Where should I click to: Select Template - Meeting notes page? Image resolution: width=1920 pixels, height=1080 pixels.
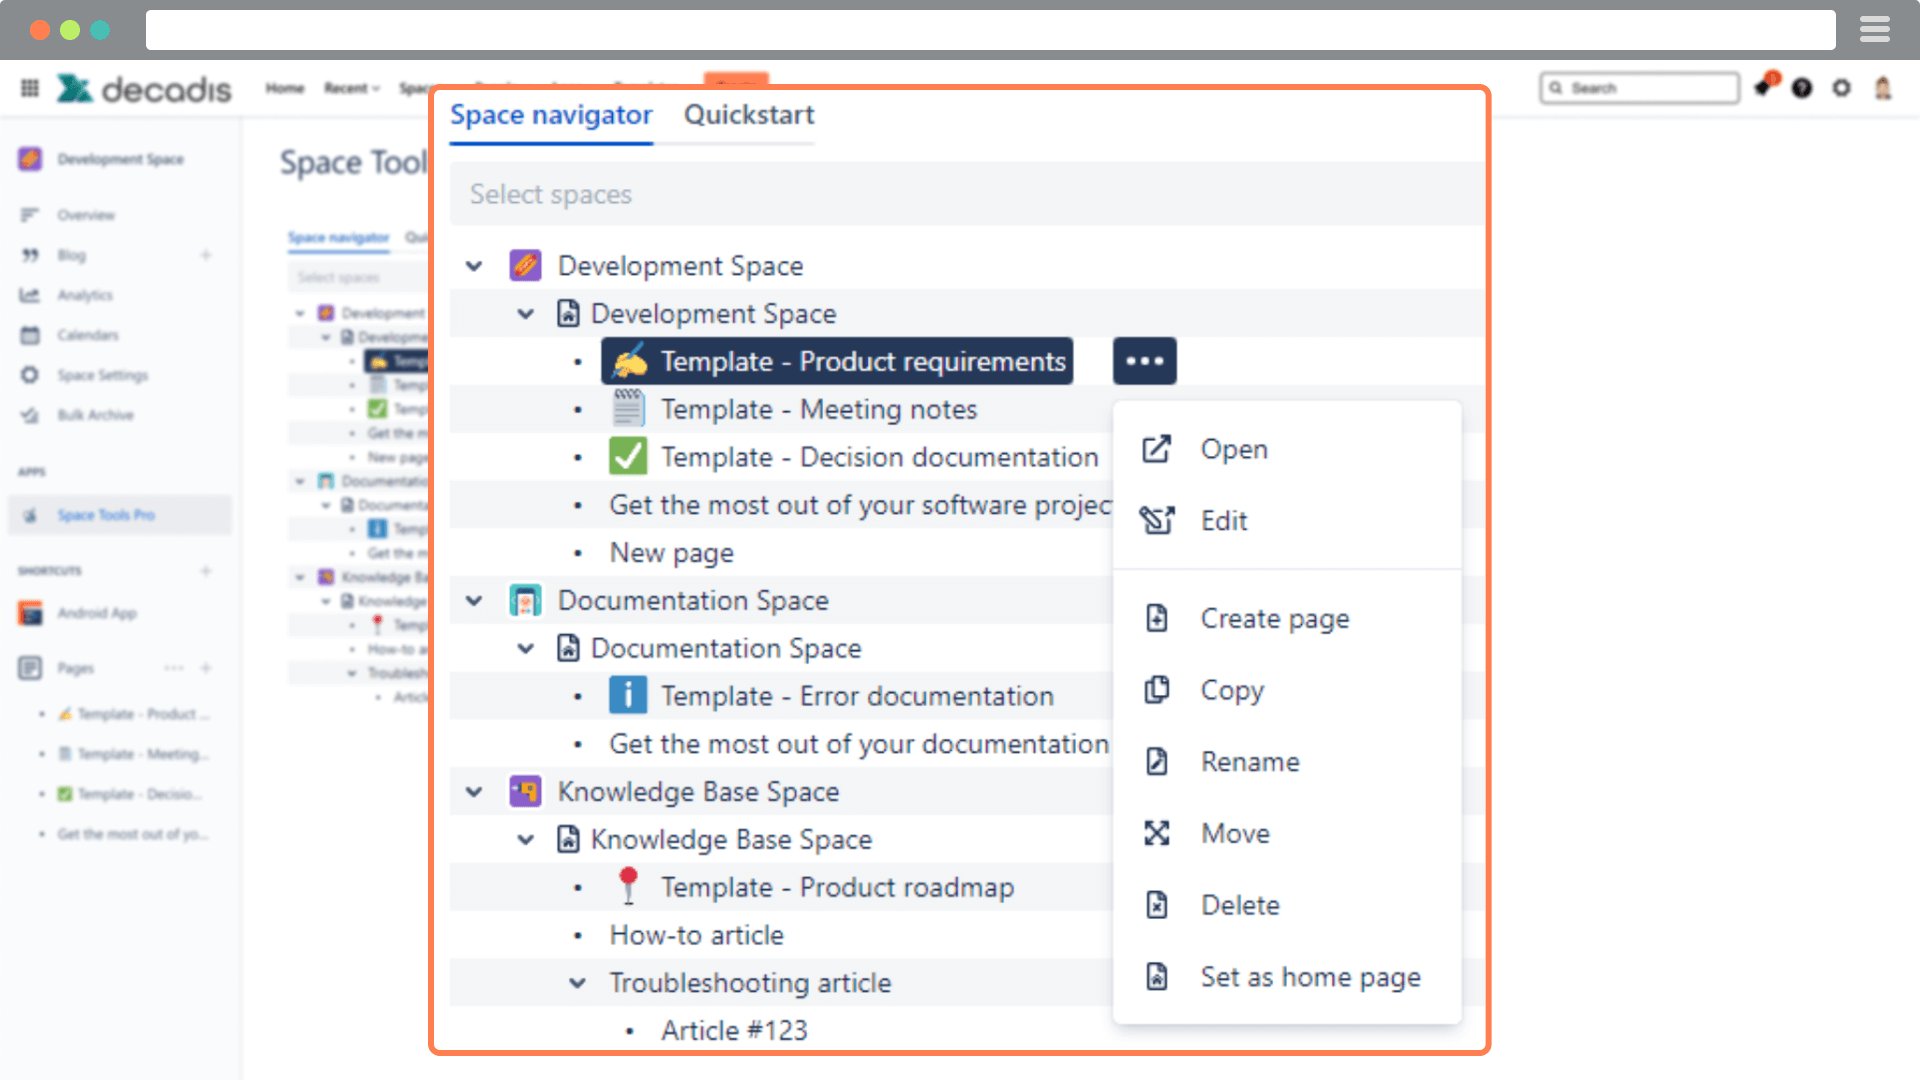[818, 409]
